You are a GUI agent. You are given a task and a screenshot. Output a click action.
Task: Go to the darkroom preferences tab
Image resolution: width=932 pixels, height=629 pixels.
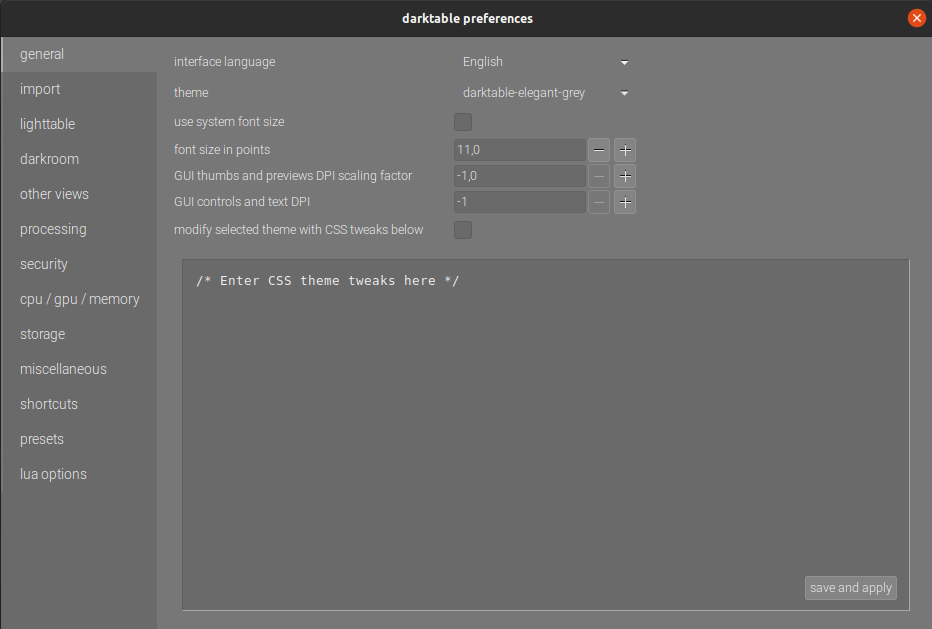pos(79,159)
